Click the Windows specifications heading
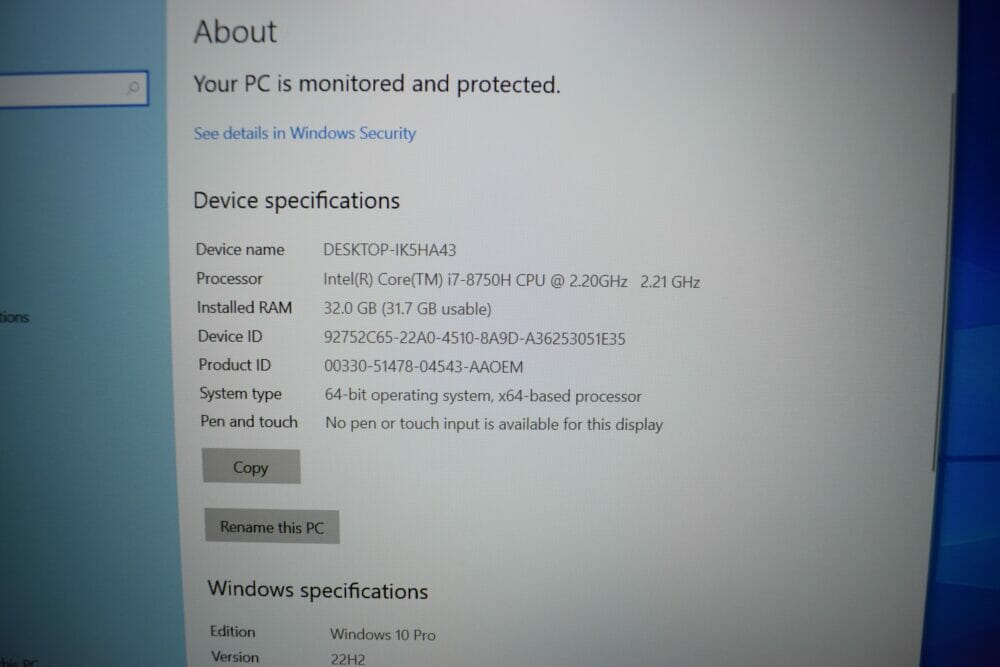 click(318, 590)
